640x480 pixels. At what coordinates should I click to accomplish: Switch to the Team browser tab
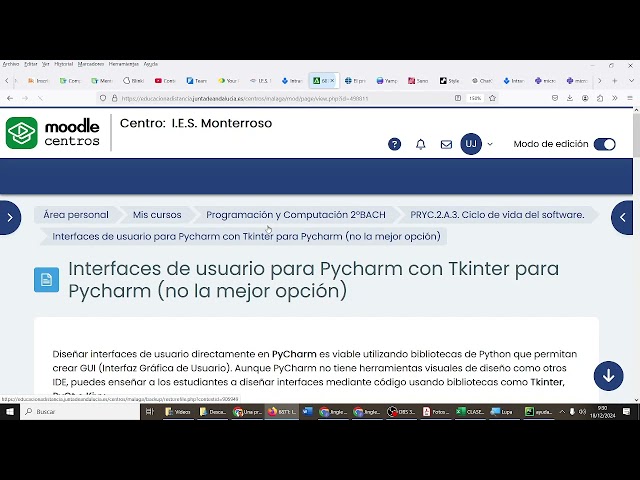(196, 81)
